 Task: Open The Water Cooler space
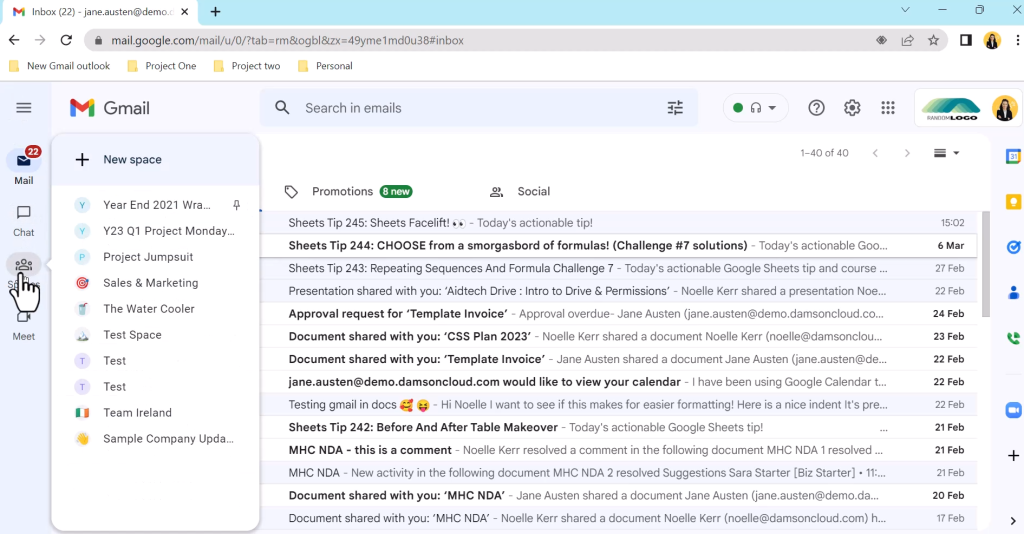pyautogui.click(x=155, y=309)
